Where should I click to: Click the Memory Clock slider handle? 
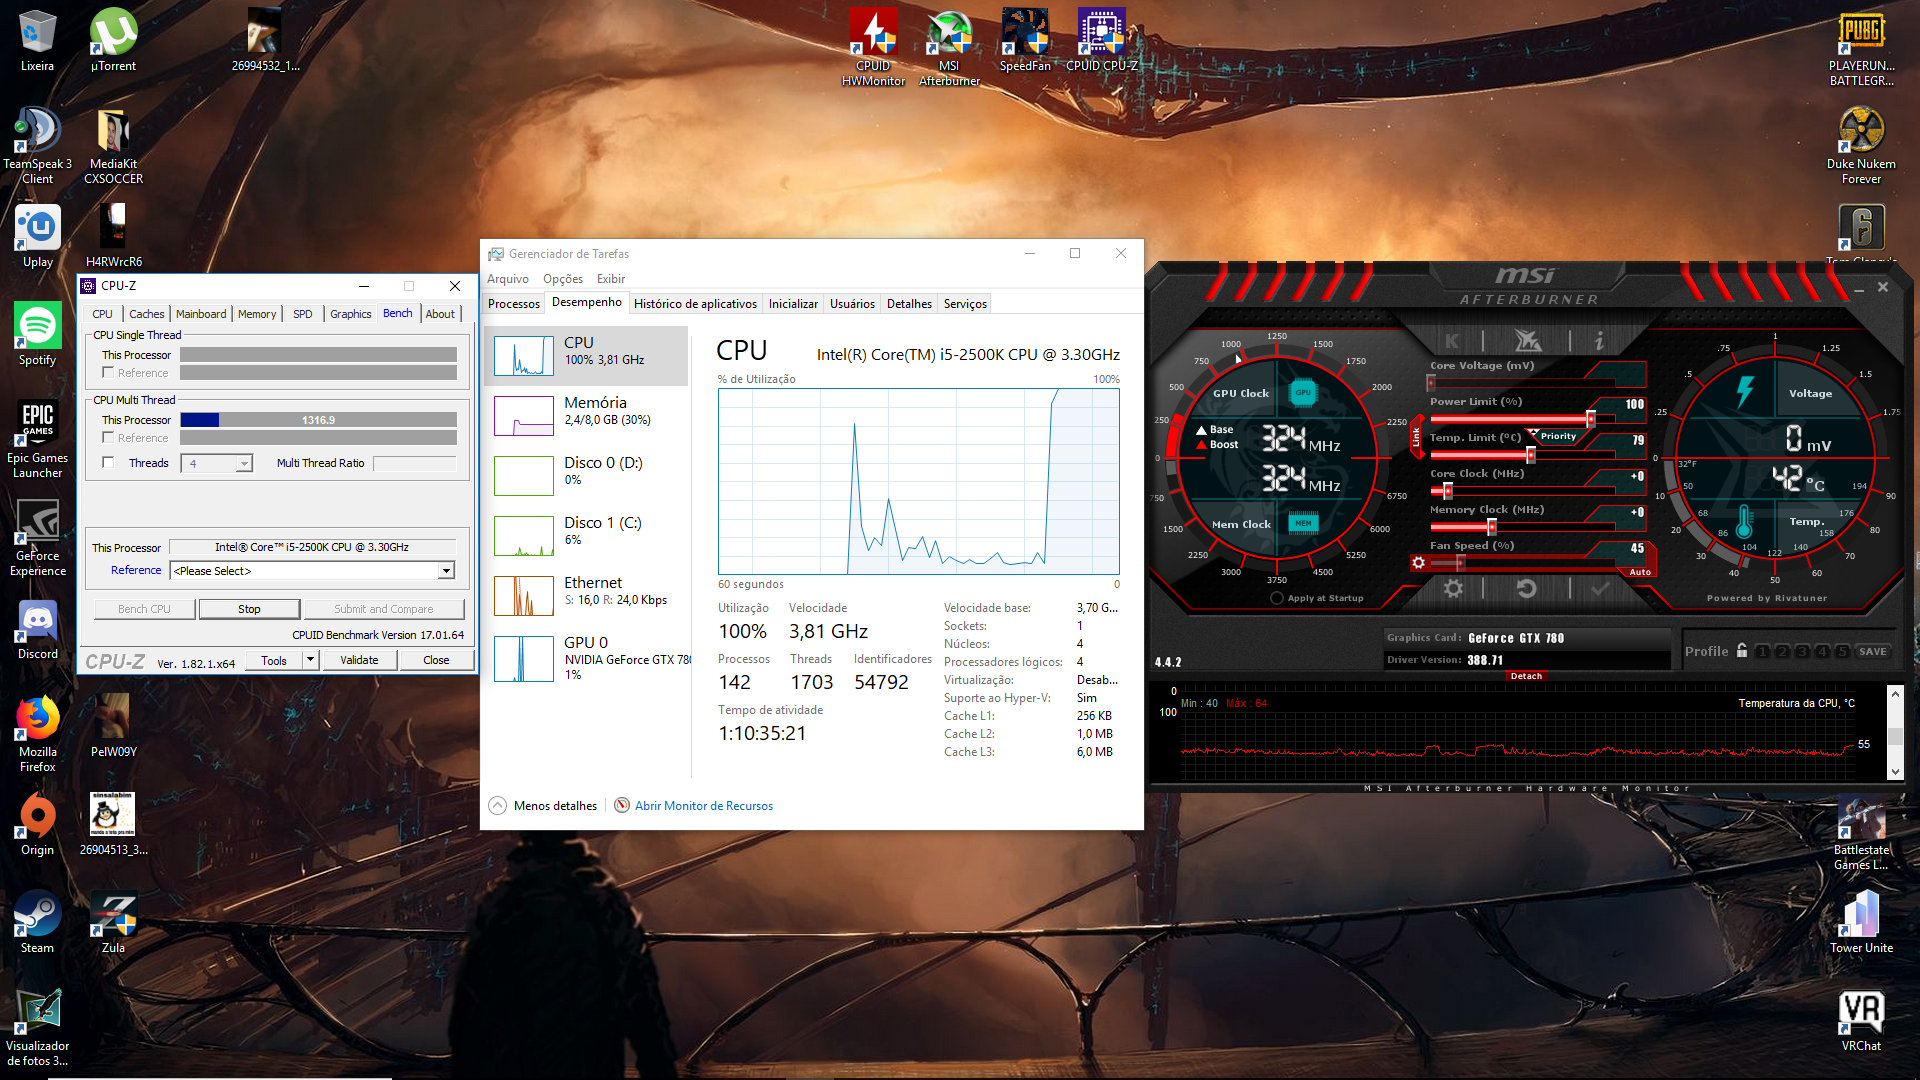(1491, 527)
